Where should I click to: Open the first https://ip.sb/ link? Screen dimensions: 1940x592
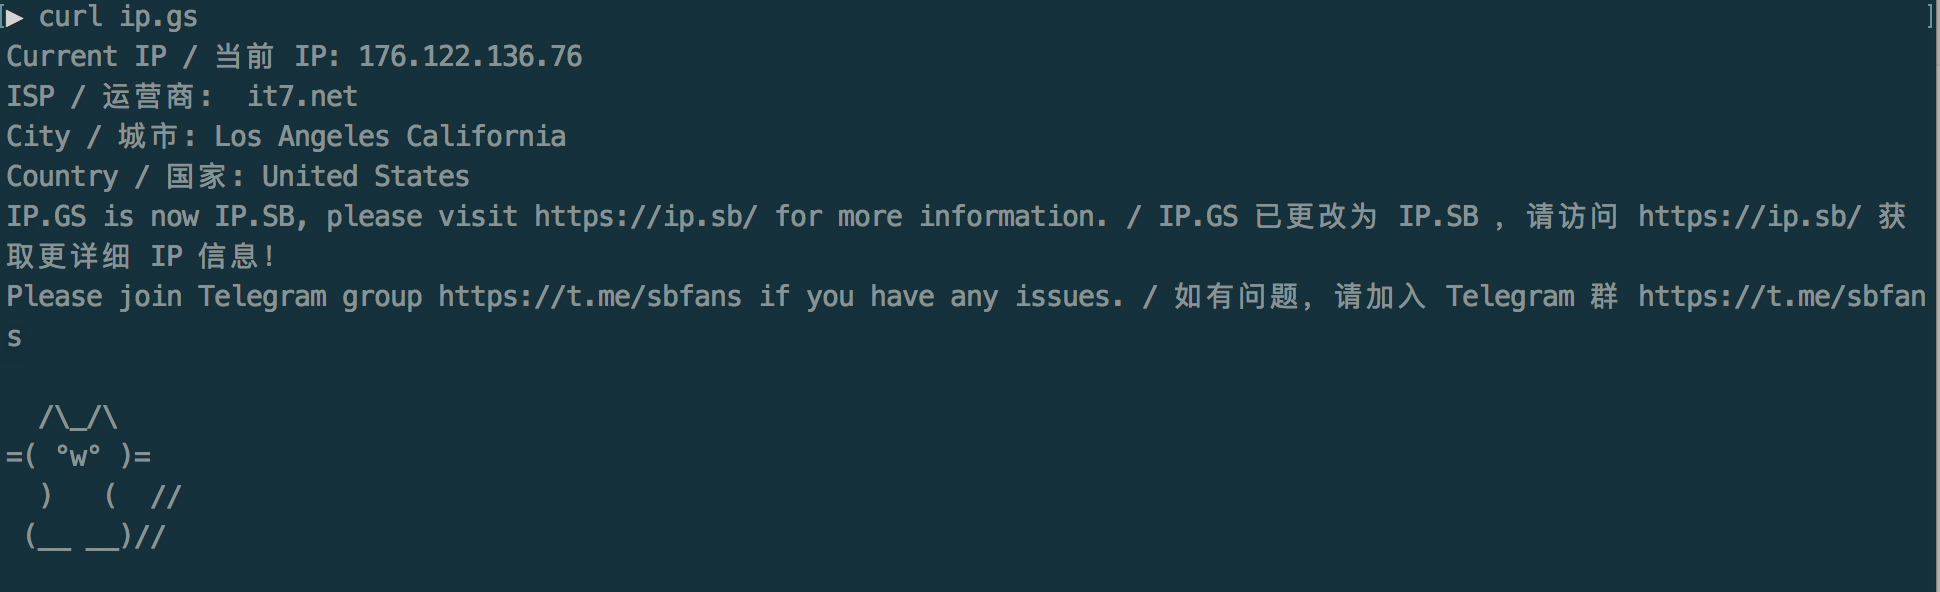pos(646,217)
